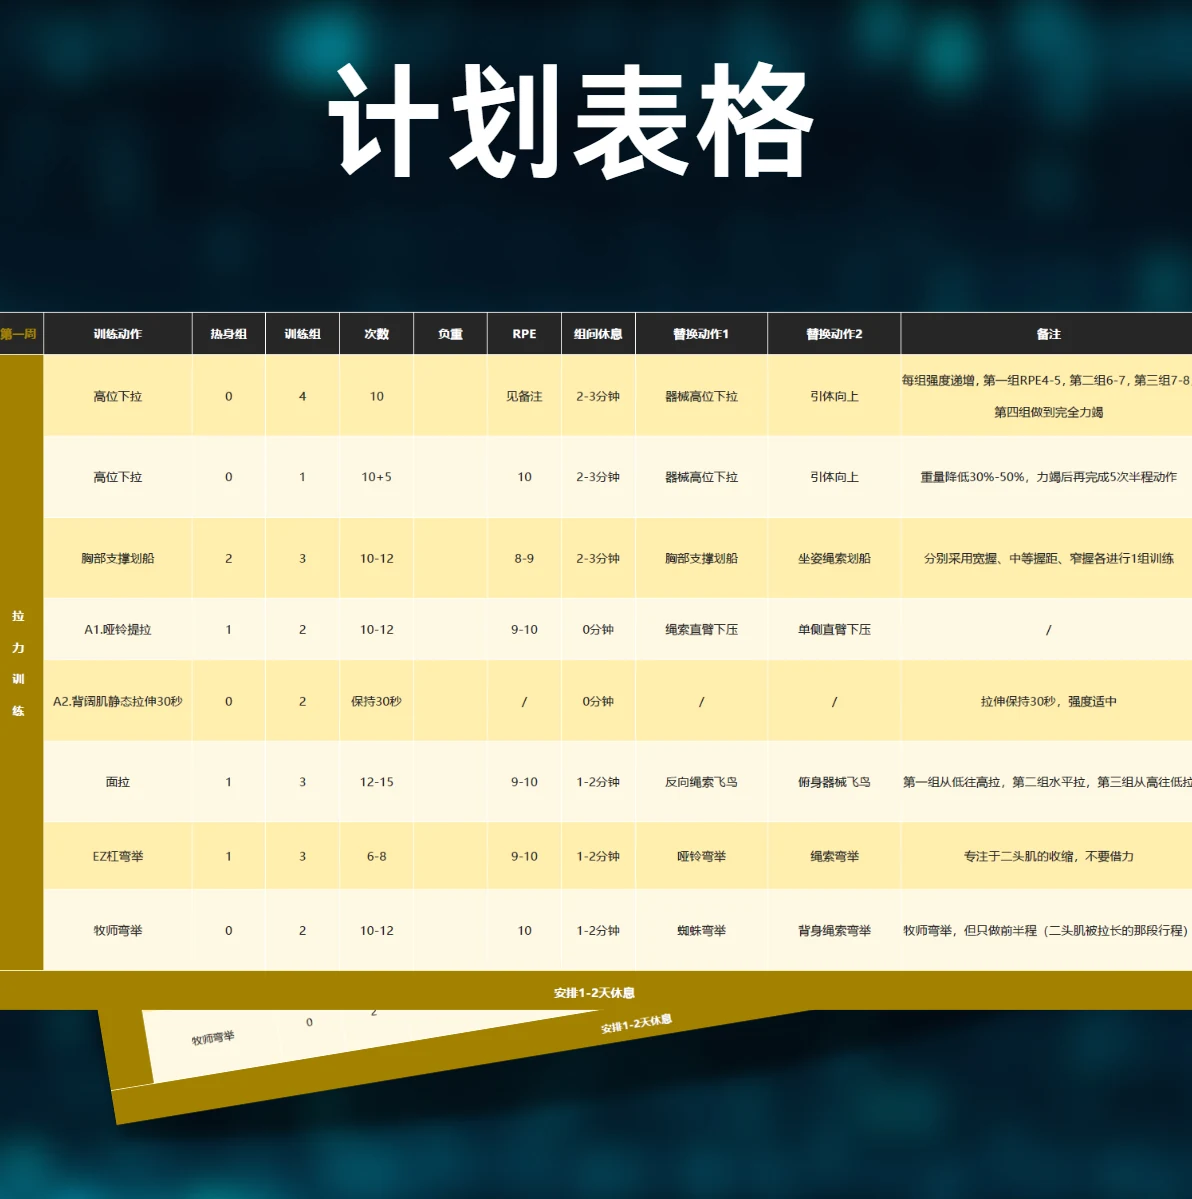Click the 10+5 reps cell
This screenshot has height=1199, width=1192.
376,476
